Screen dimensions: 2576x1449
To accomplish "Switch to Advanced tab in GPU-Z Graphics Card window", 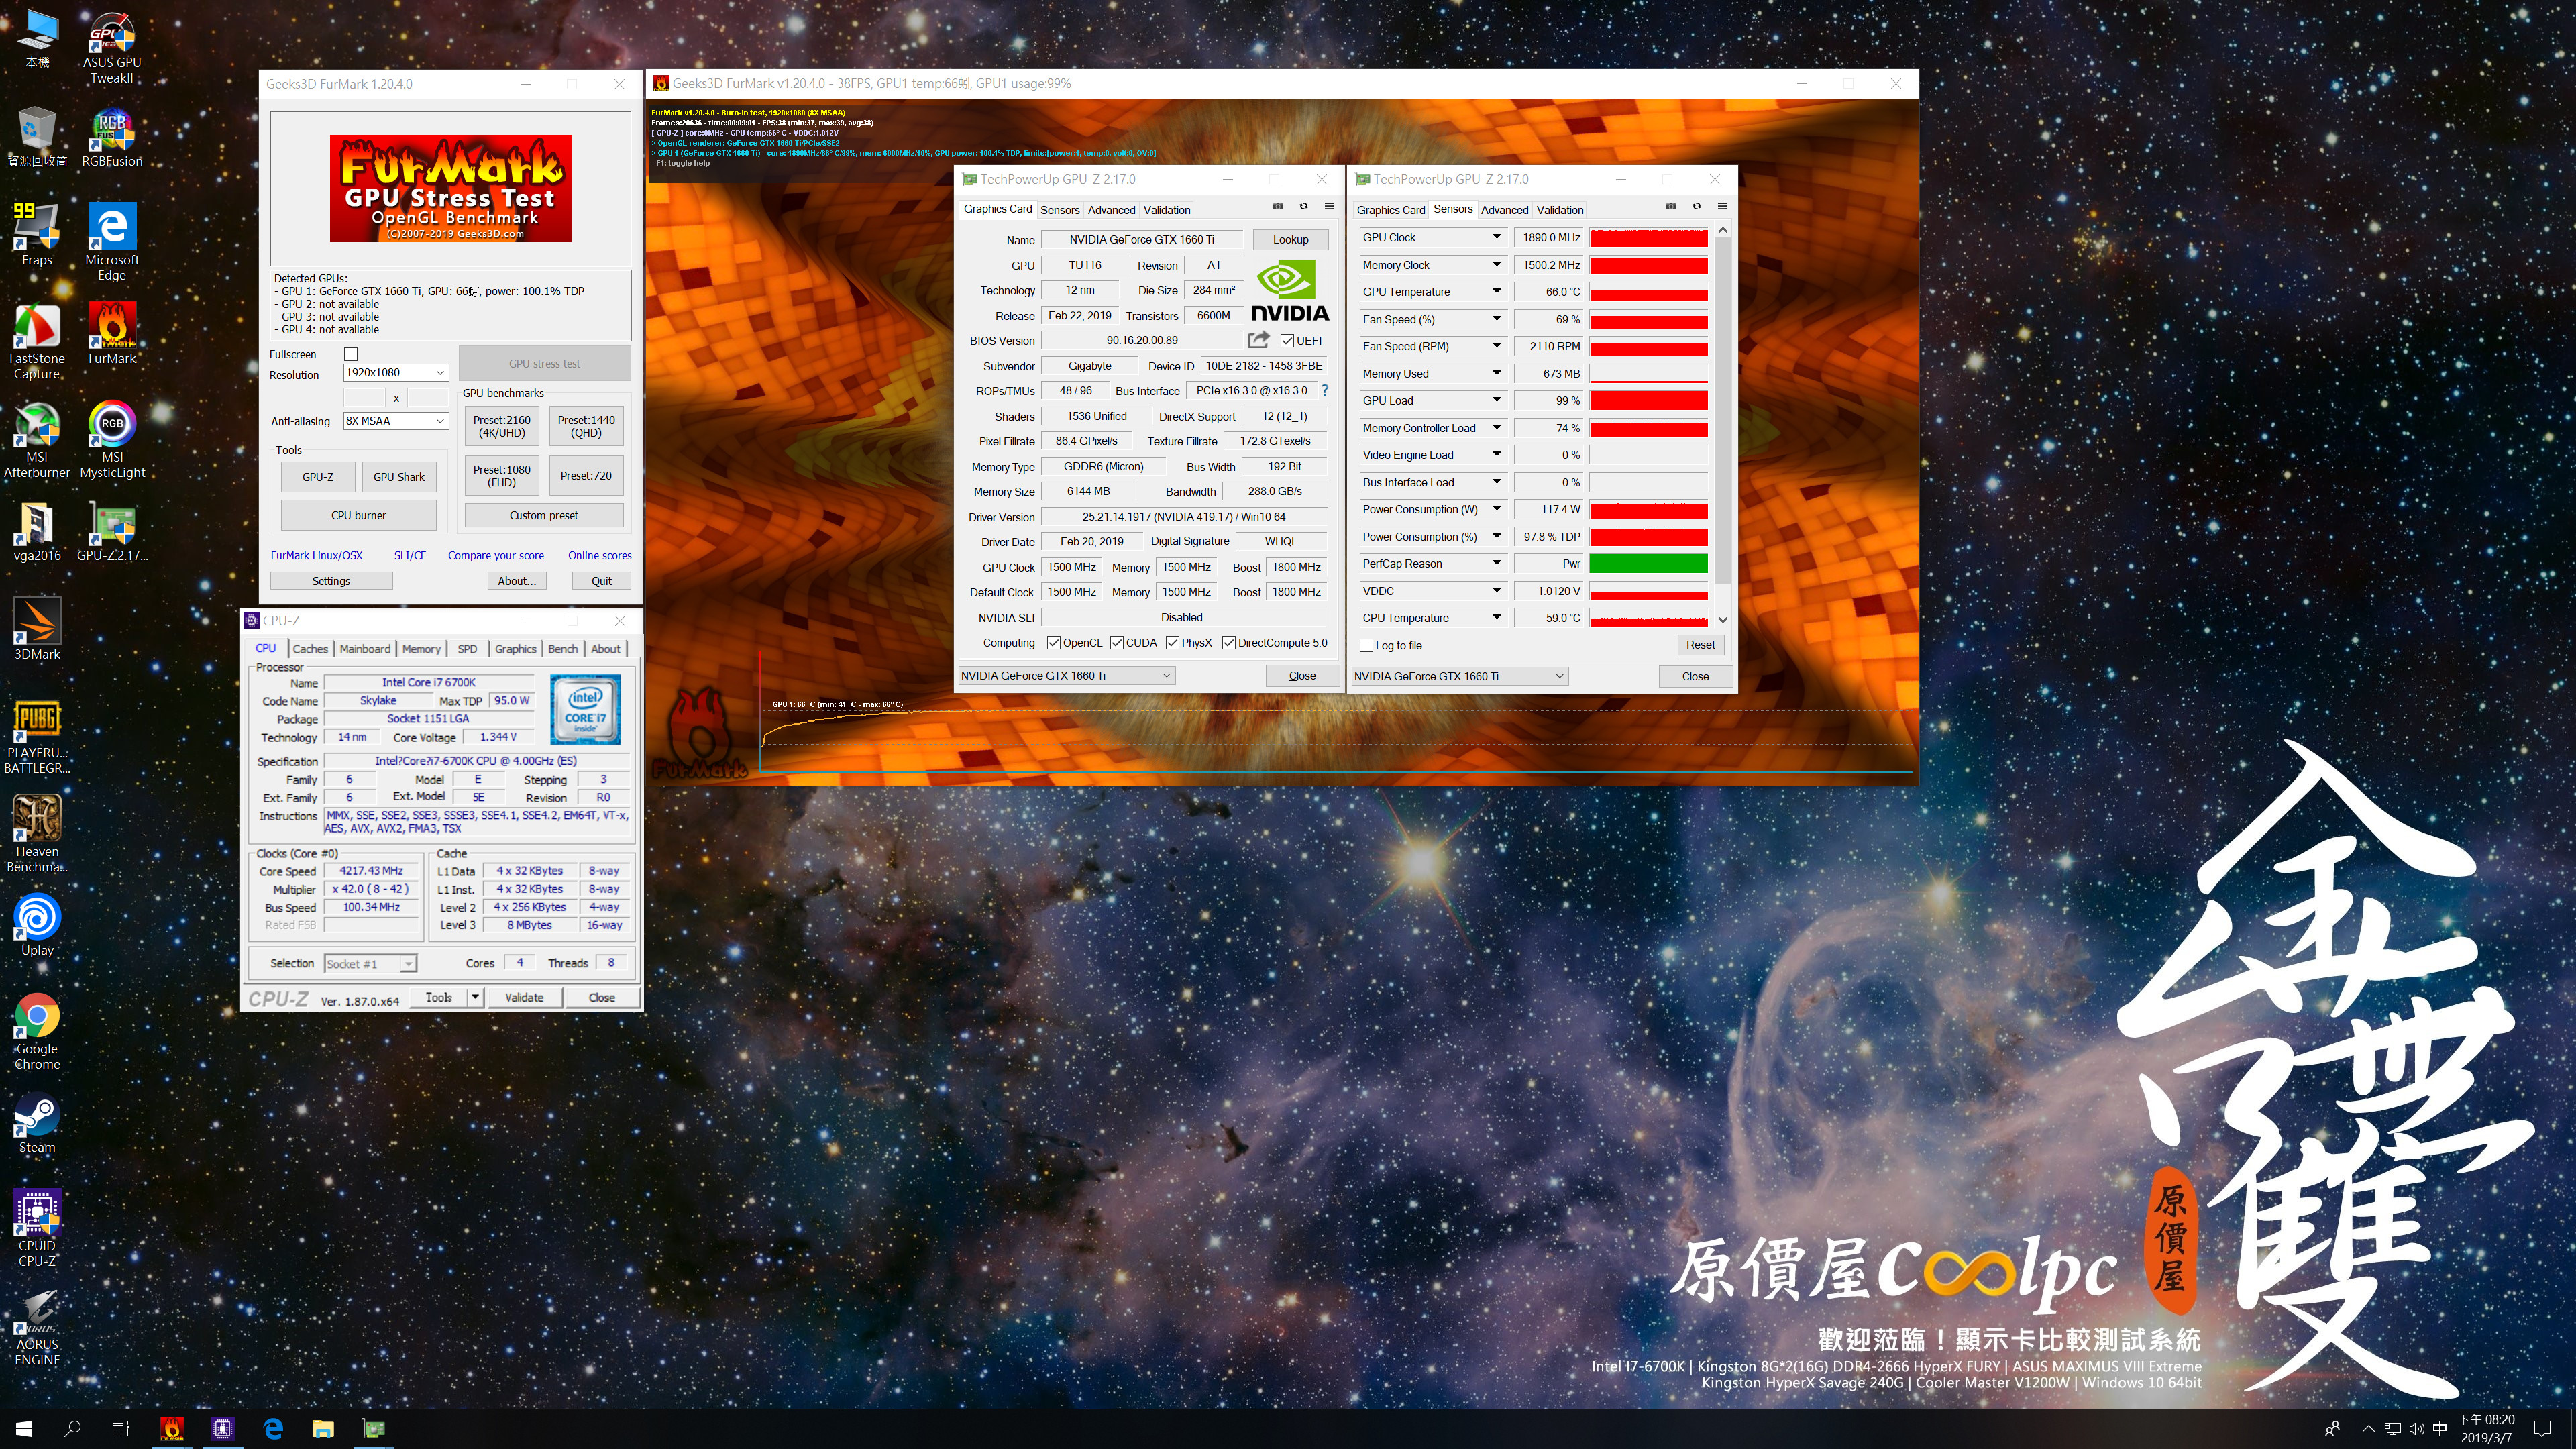I will pos(1111,210).
